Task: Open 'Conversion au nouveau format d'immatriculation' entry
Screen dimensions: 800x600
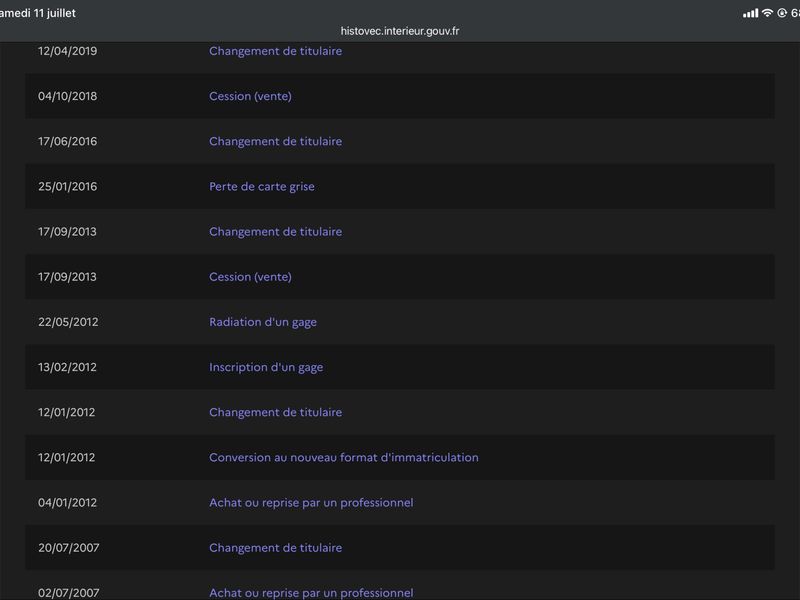Action: pyautogui.click(x=344, y=458)
